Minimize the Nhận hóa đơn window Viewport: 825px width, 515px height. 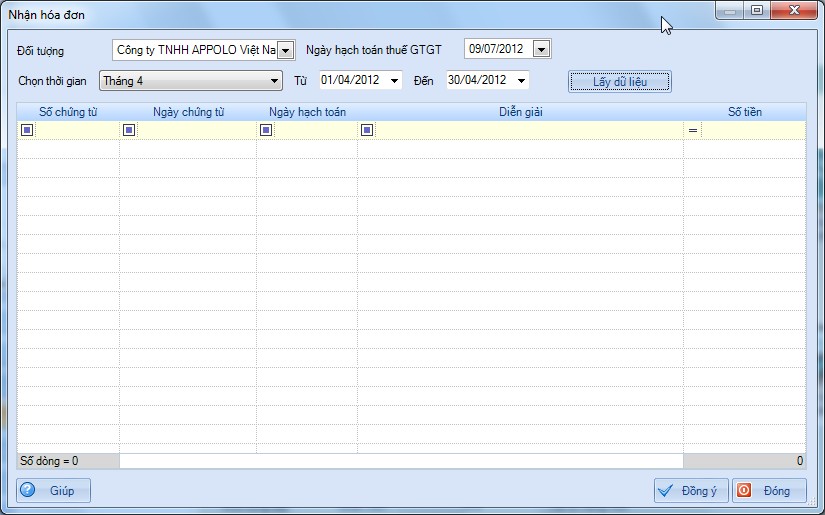click(730, 11)
